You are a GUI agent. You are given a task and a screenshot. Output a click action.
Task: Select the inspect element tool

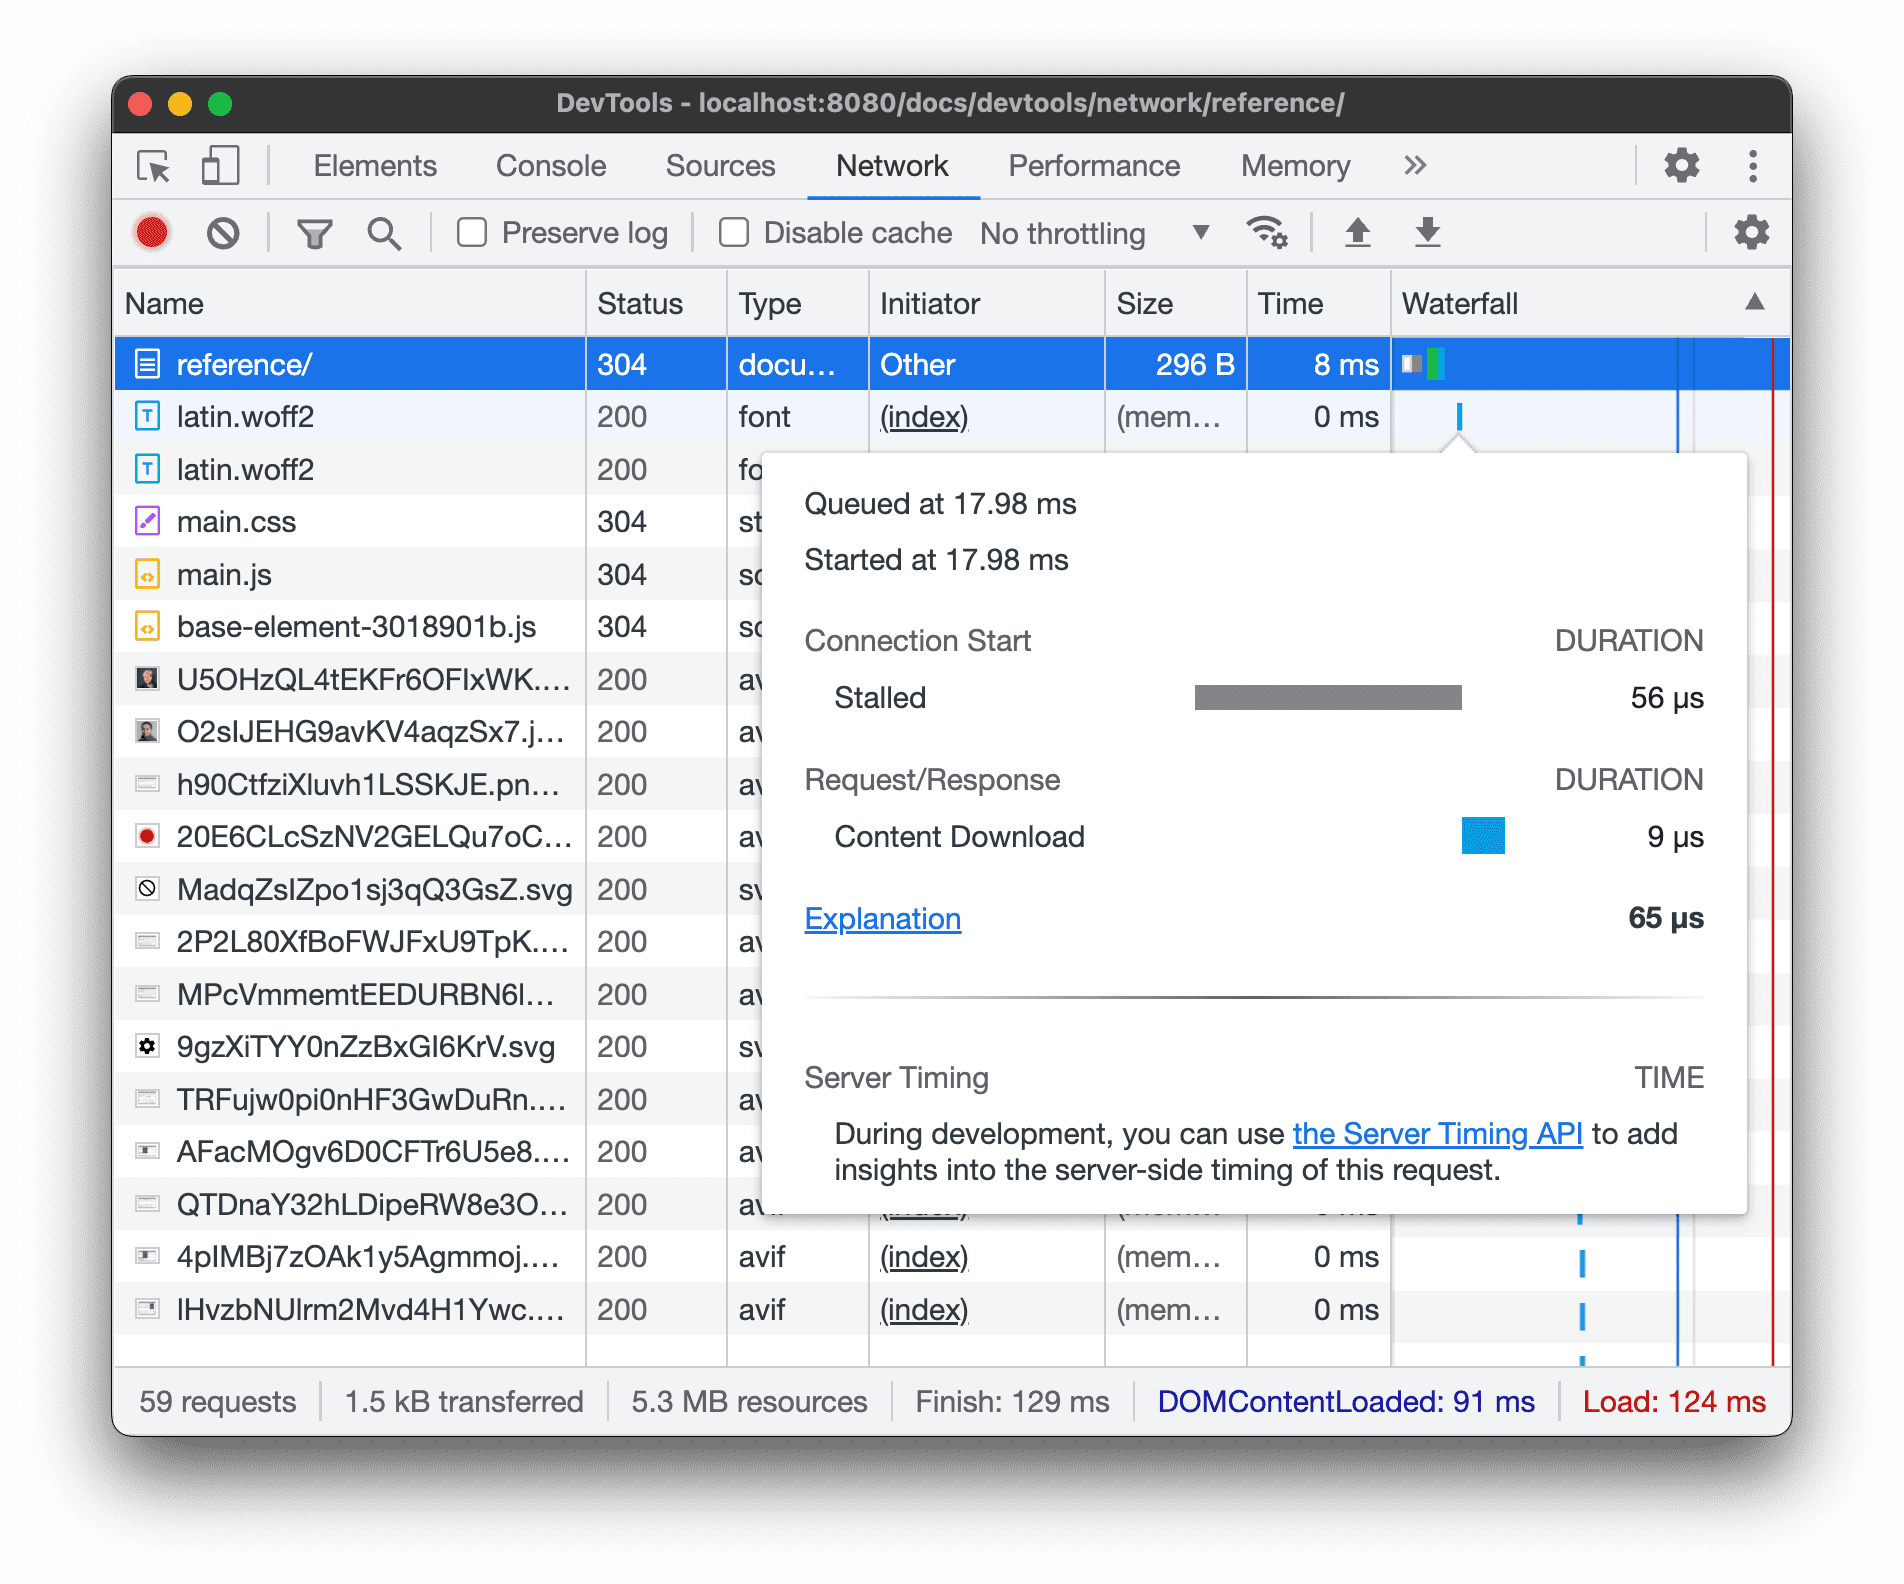(151, 166)
